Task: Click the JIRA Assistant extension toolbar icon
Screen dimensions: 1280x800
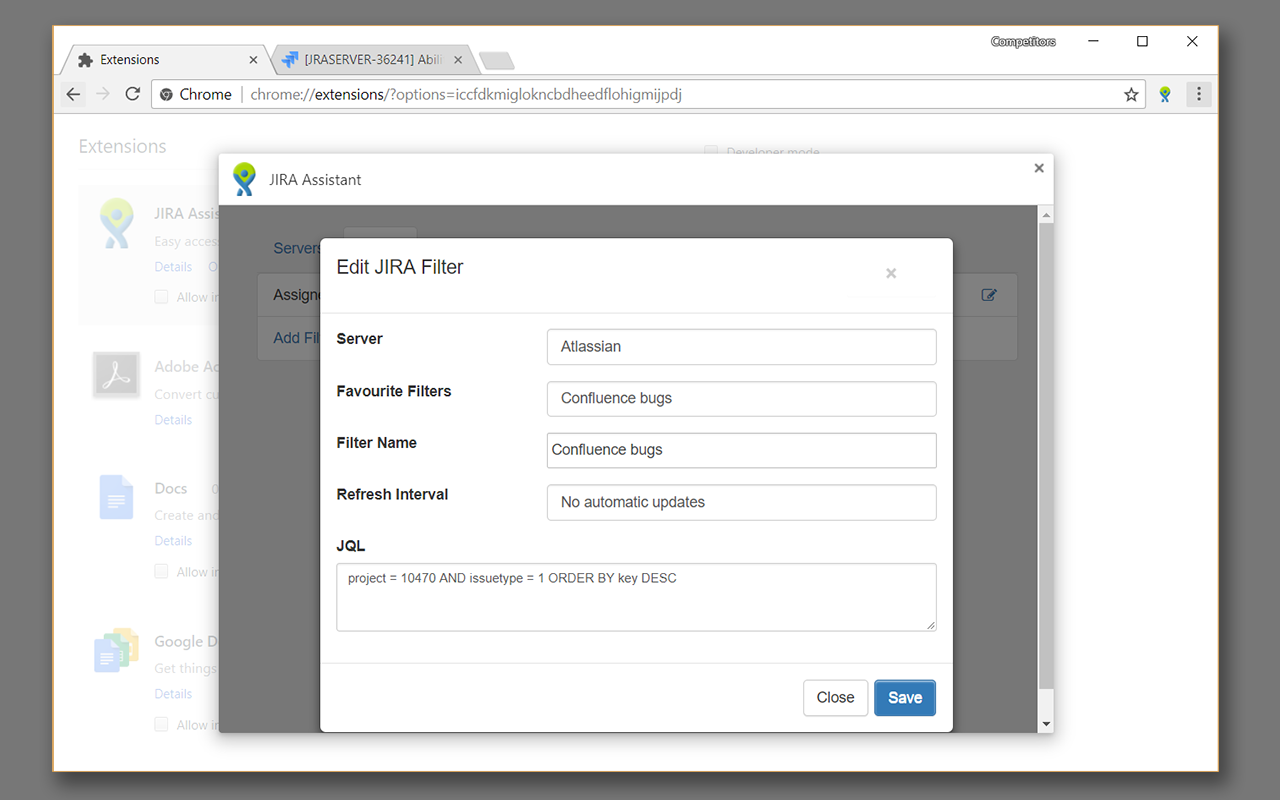Action: pos(1165,95)
